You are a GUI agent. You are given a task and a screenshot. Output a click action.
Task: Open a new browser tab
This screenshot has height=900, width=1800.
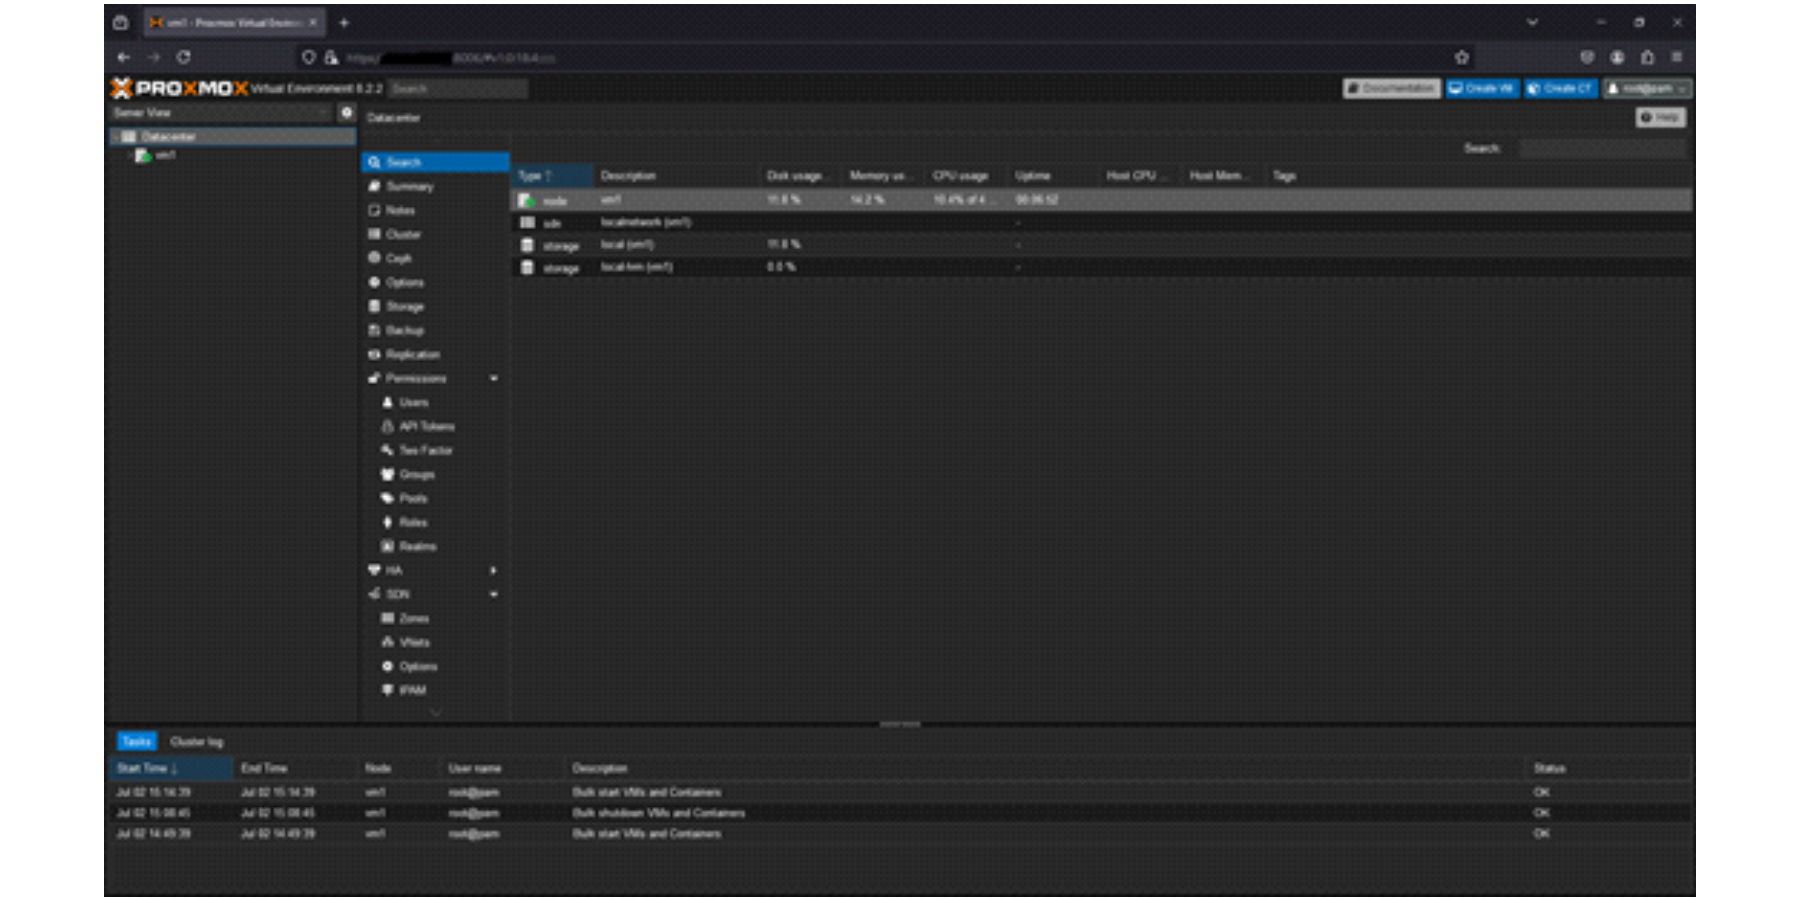pos(344,23)
